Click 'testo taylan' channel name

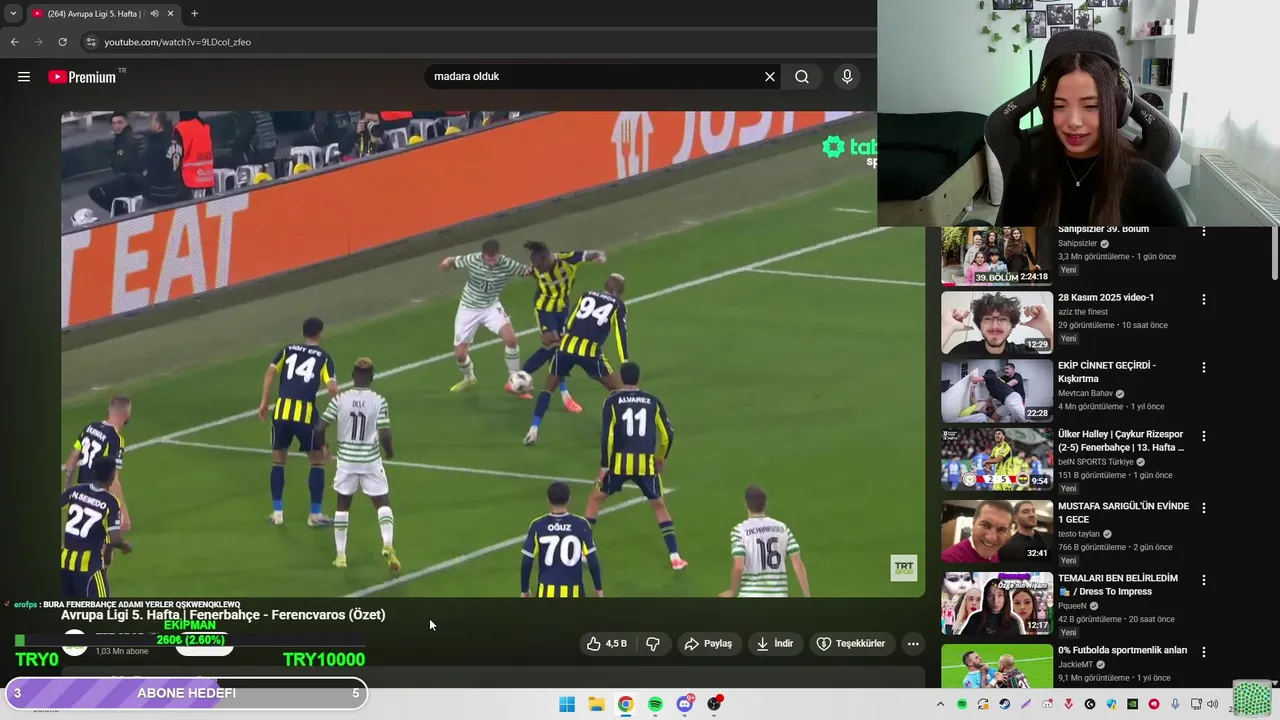click(1080, 534)
